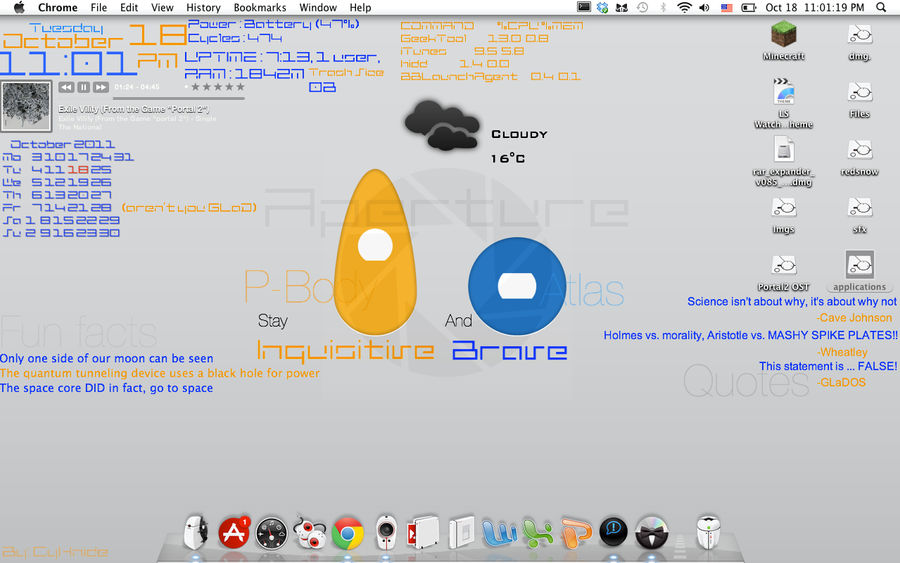Open the US flag input source menu

pyautogui.click(x=727, y=7)
